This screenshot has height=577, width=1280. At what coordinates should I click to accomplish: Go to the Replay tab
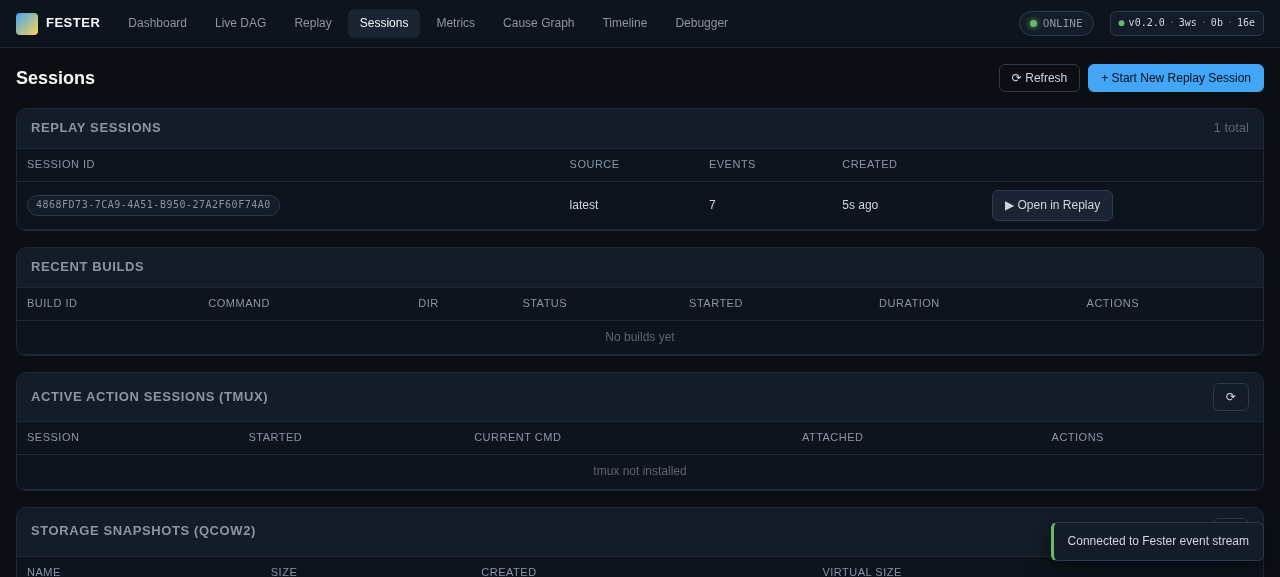pyautogui.click(x=313, y=23)
